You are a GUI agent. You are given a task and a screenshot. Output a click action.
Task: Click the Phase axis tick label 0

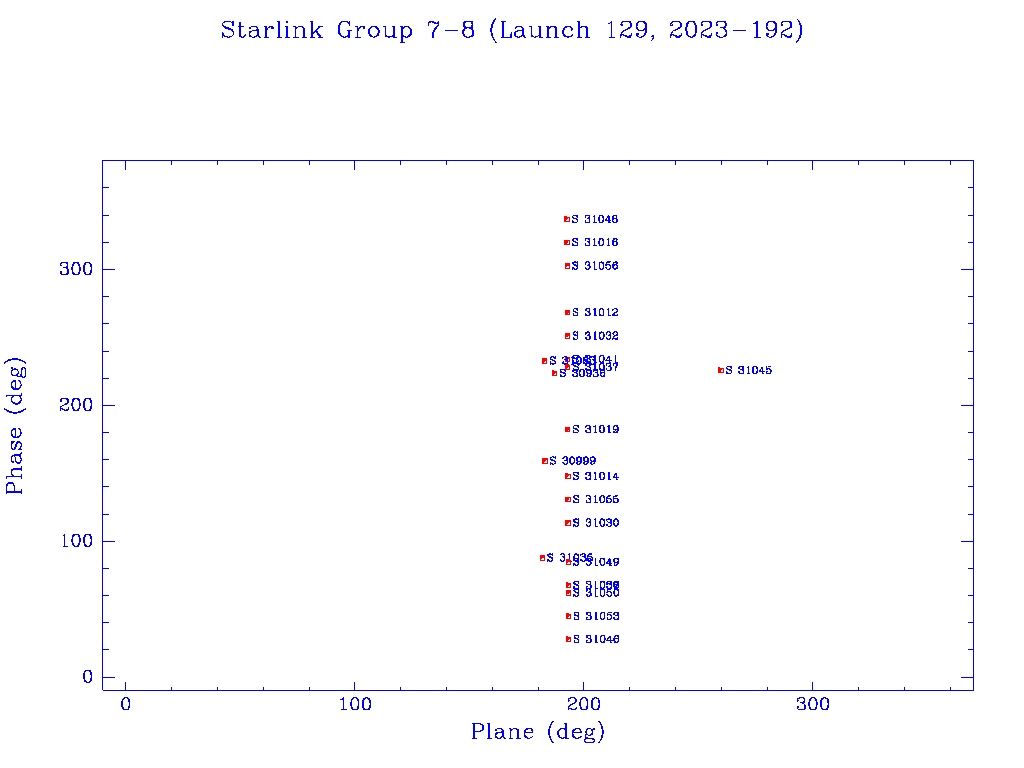pyautogui.click(x=88, y=677)
